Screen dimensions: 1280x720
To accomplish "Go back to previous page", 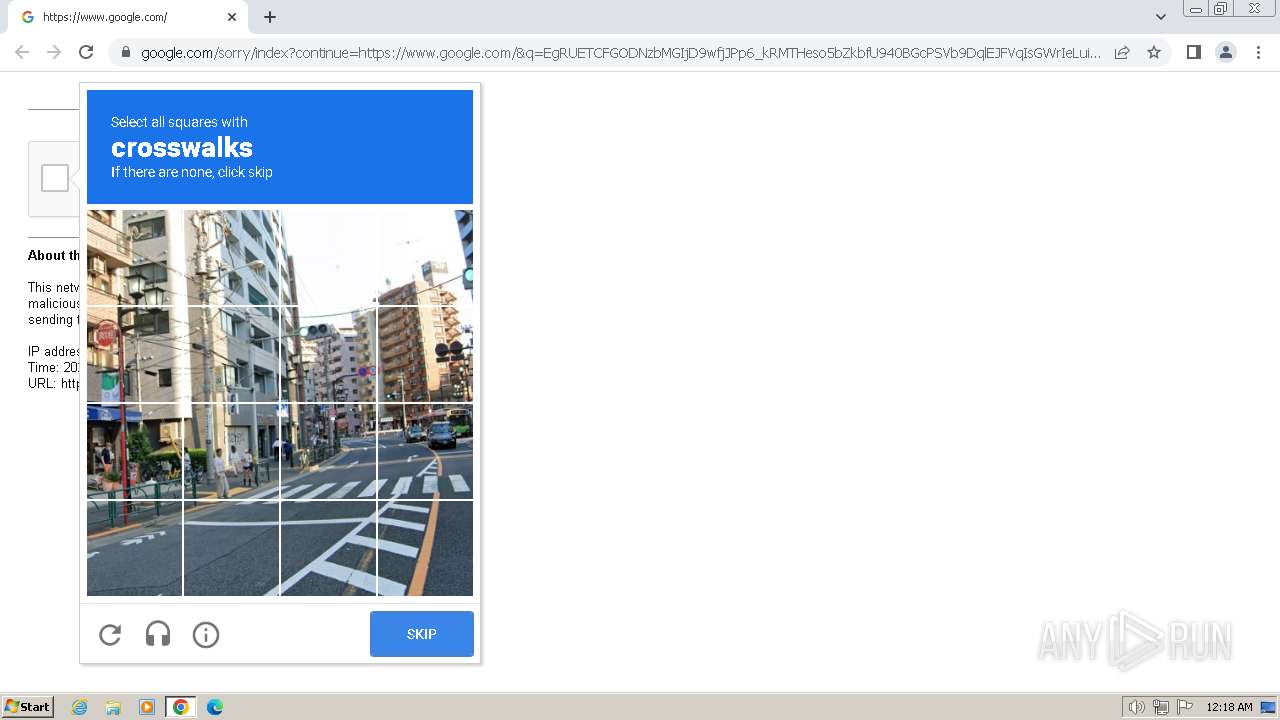I will point(22,52).
